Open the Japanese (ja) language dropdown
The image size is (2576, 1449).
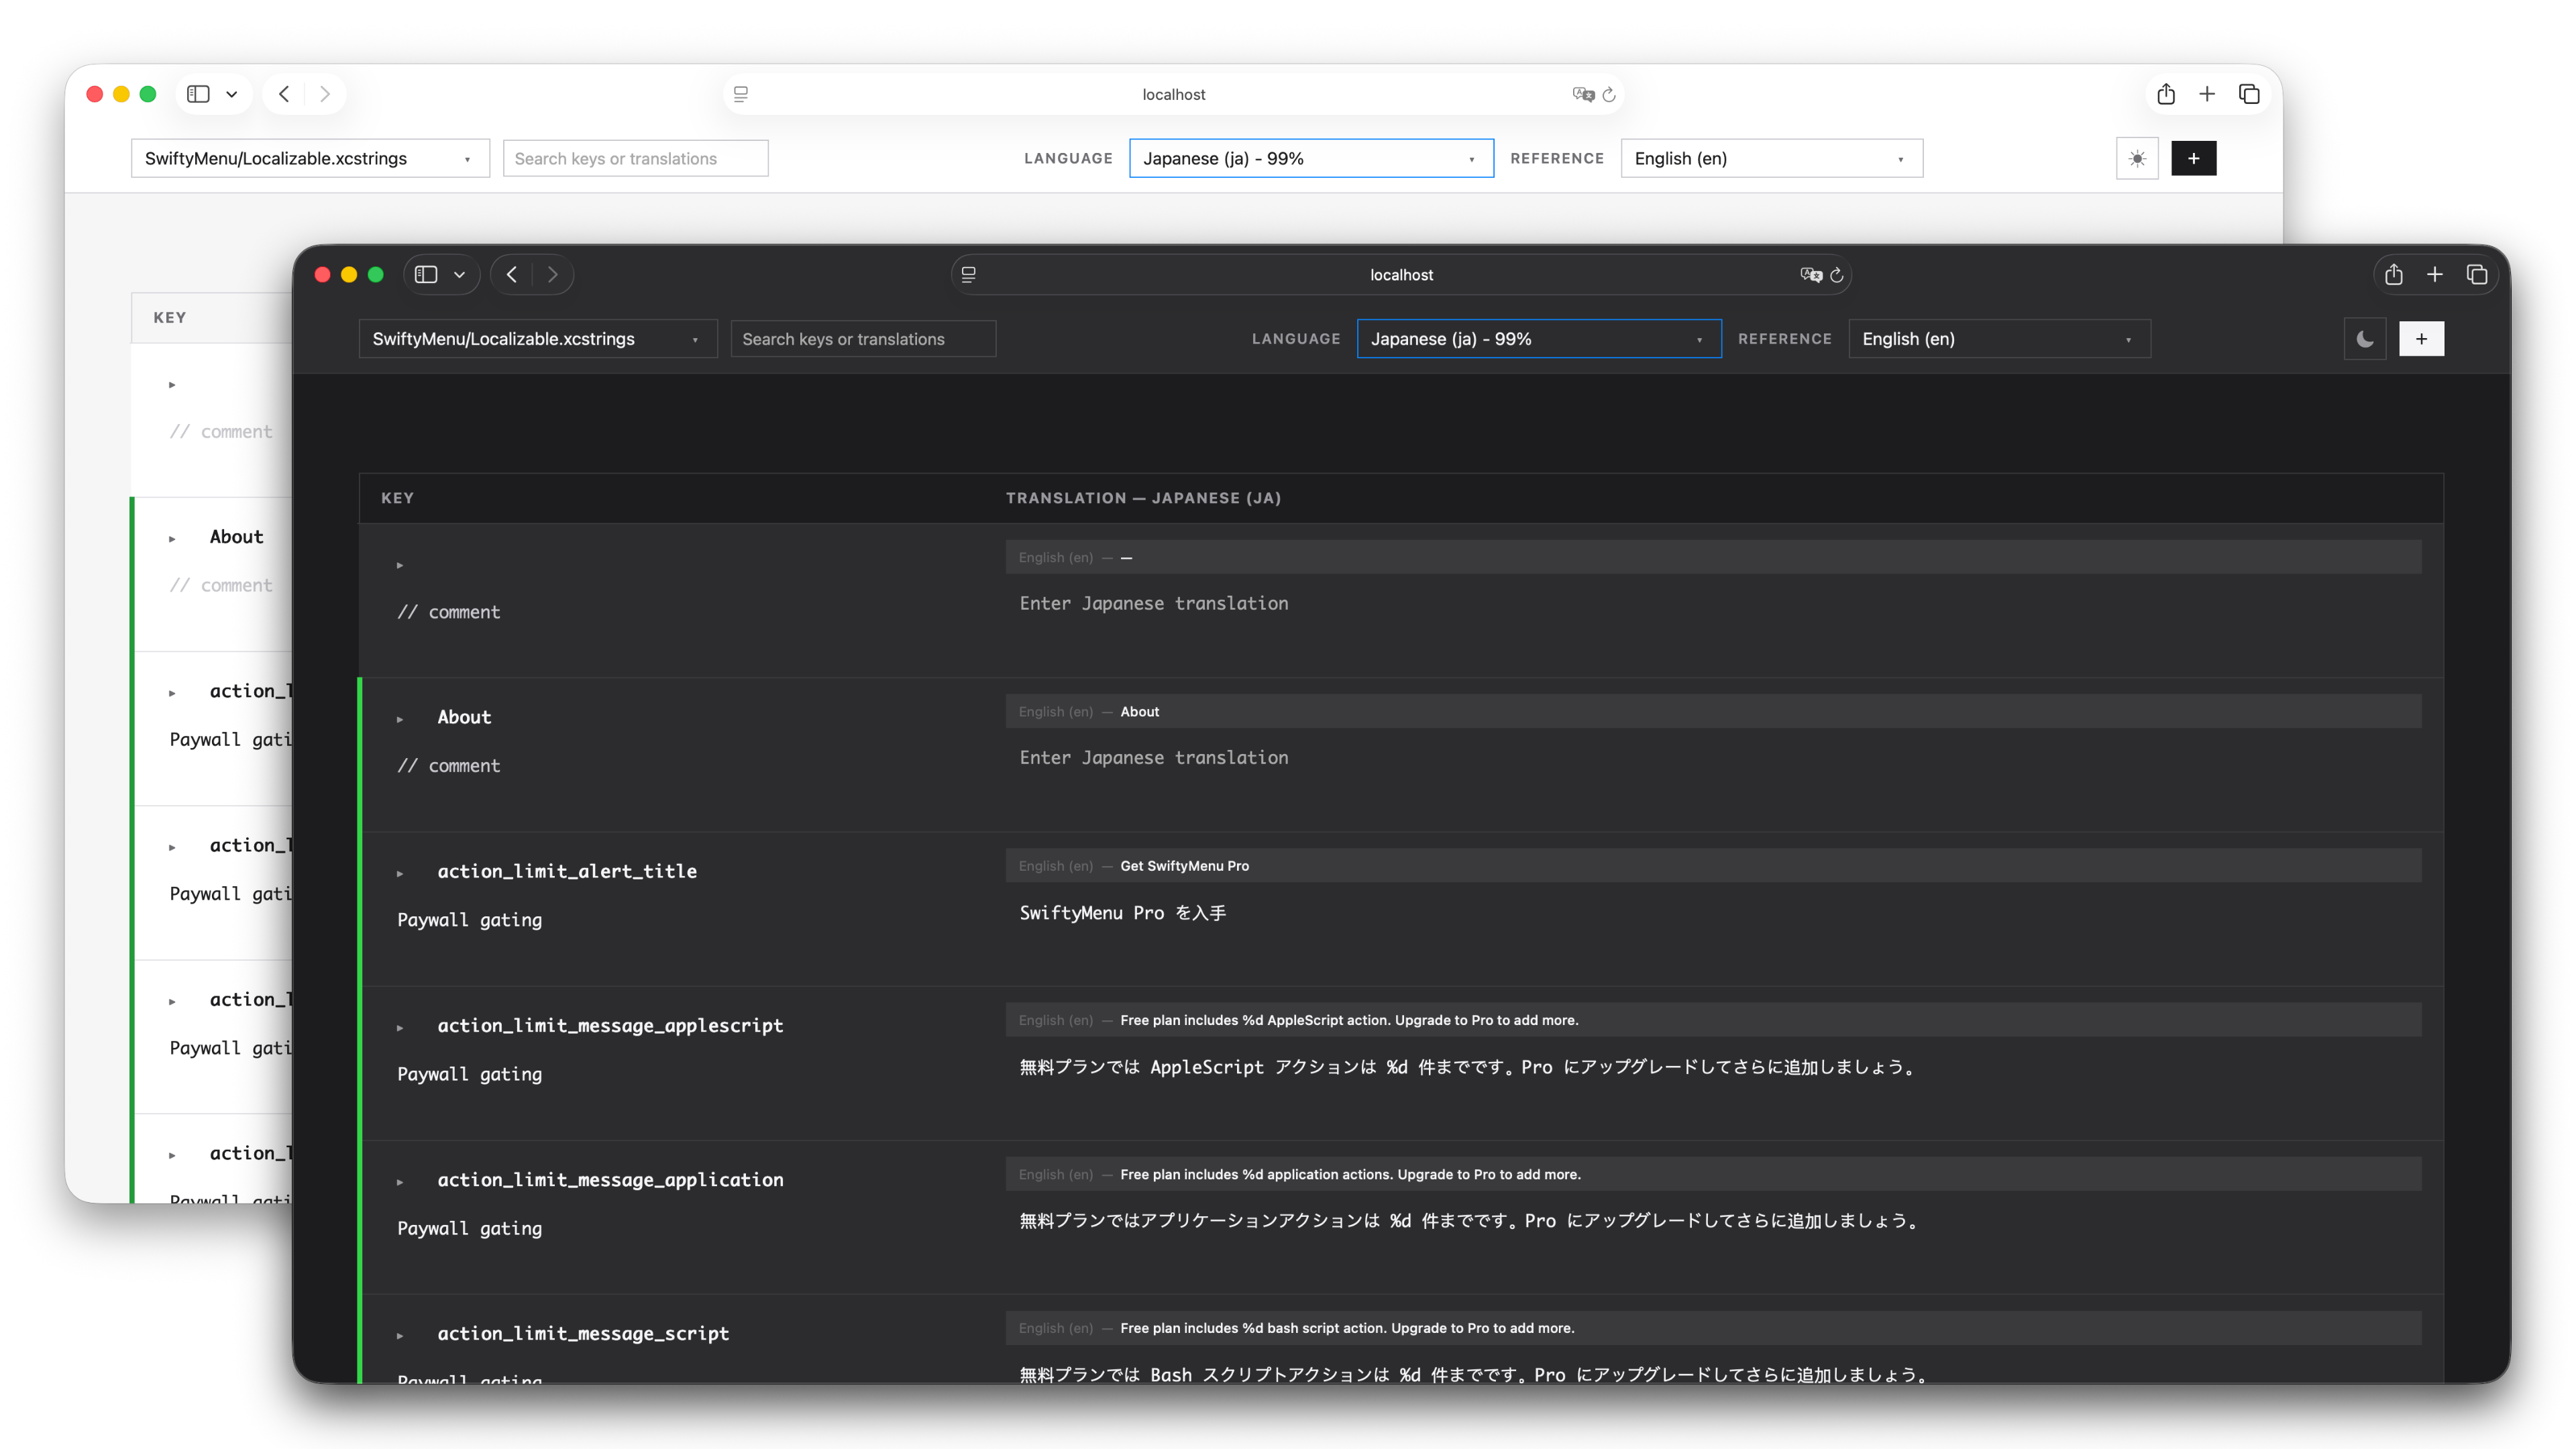(1538, 338)
